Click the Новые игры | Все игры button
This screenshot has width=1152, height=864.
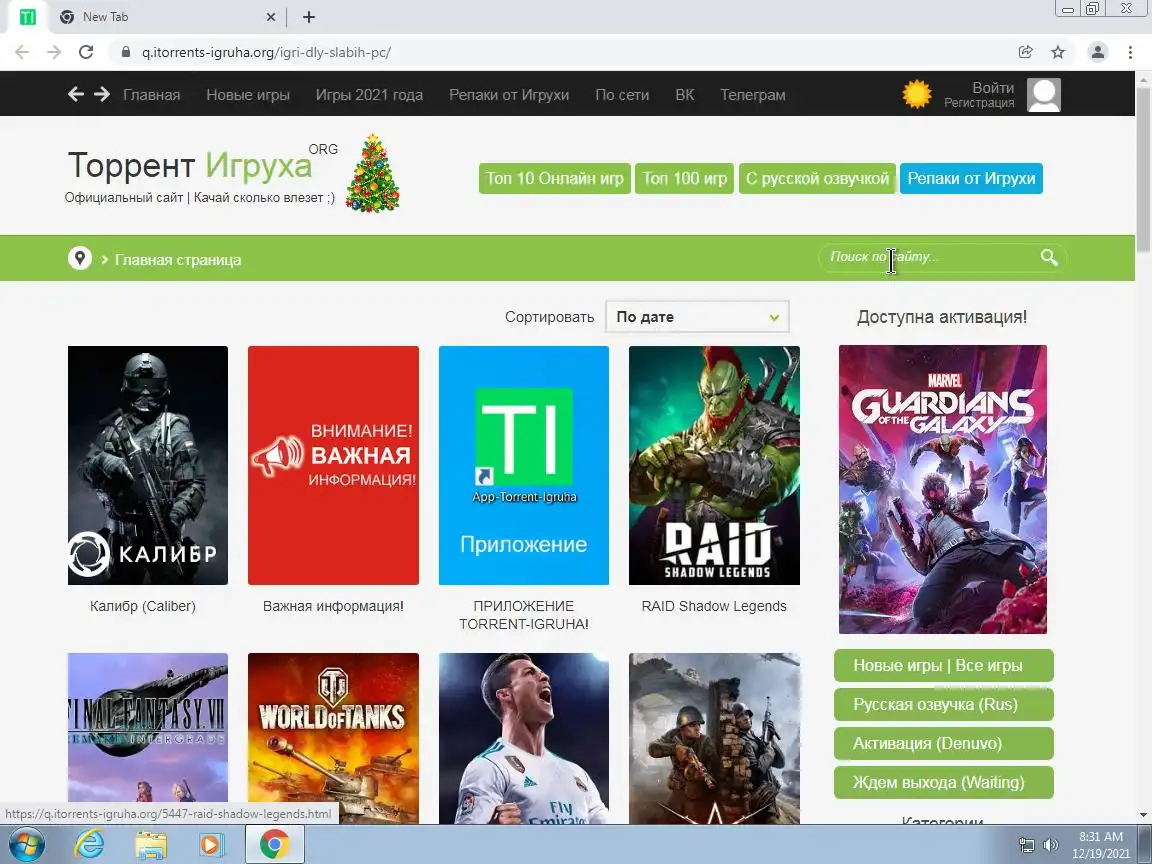[x=943, y=666]
